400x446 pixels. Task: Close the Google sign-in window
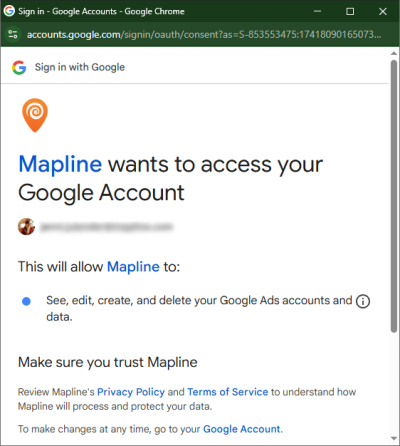coord(383,11)
